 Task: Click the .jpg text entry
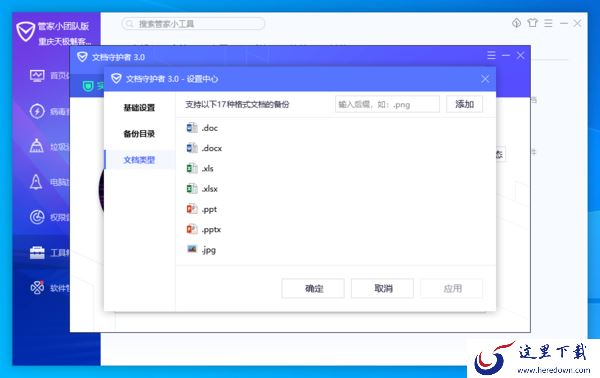[209, 250]
